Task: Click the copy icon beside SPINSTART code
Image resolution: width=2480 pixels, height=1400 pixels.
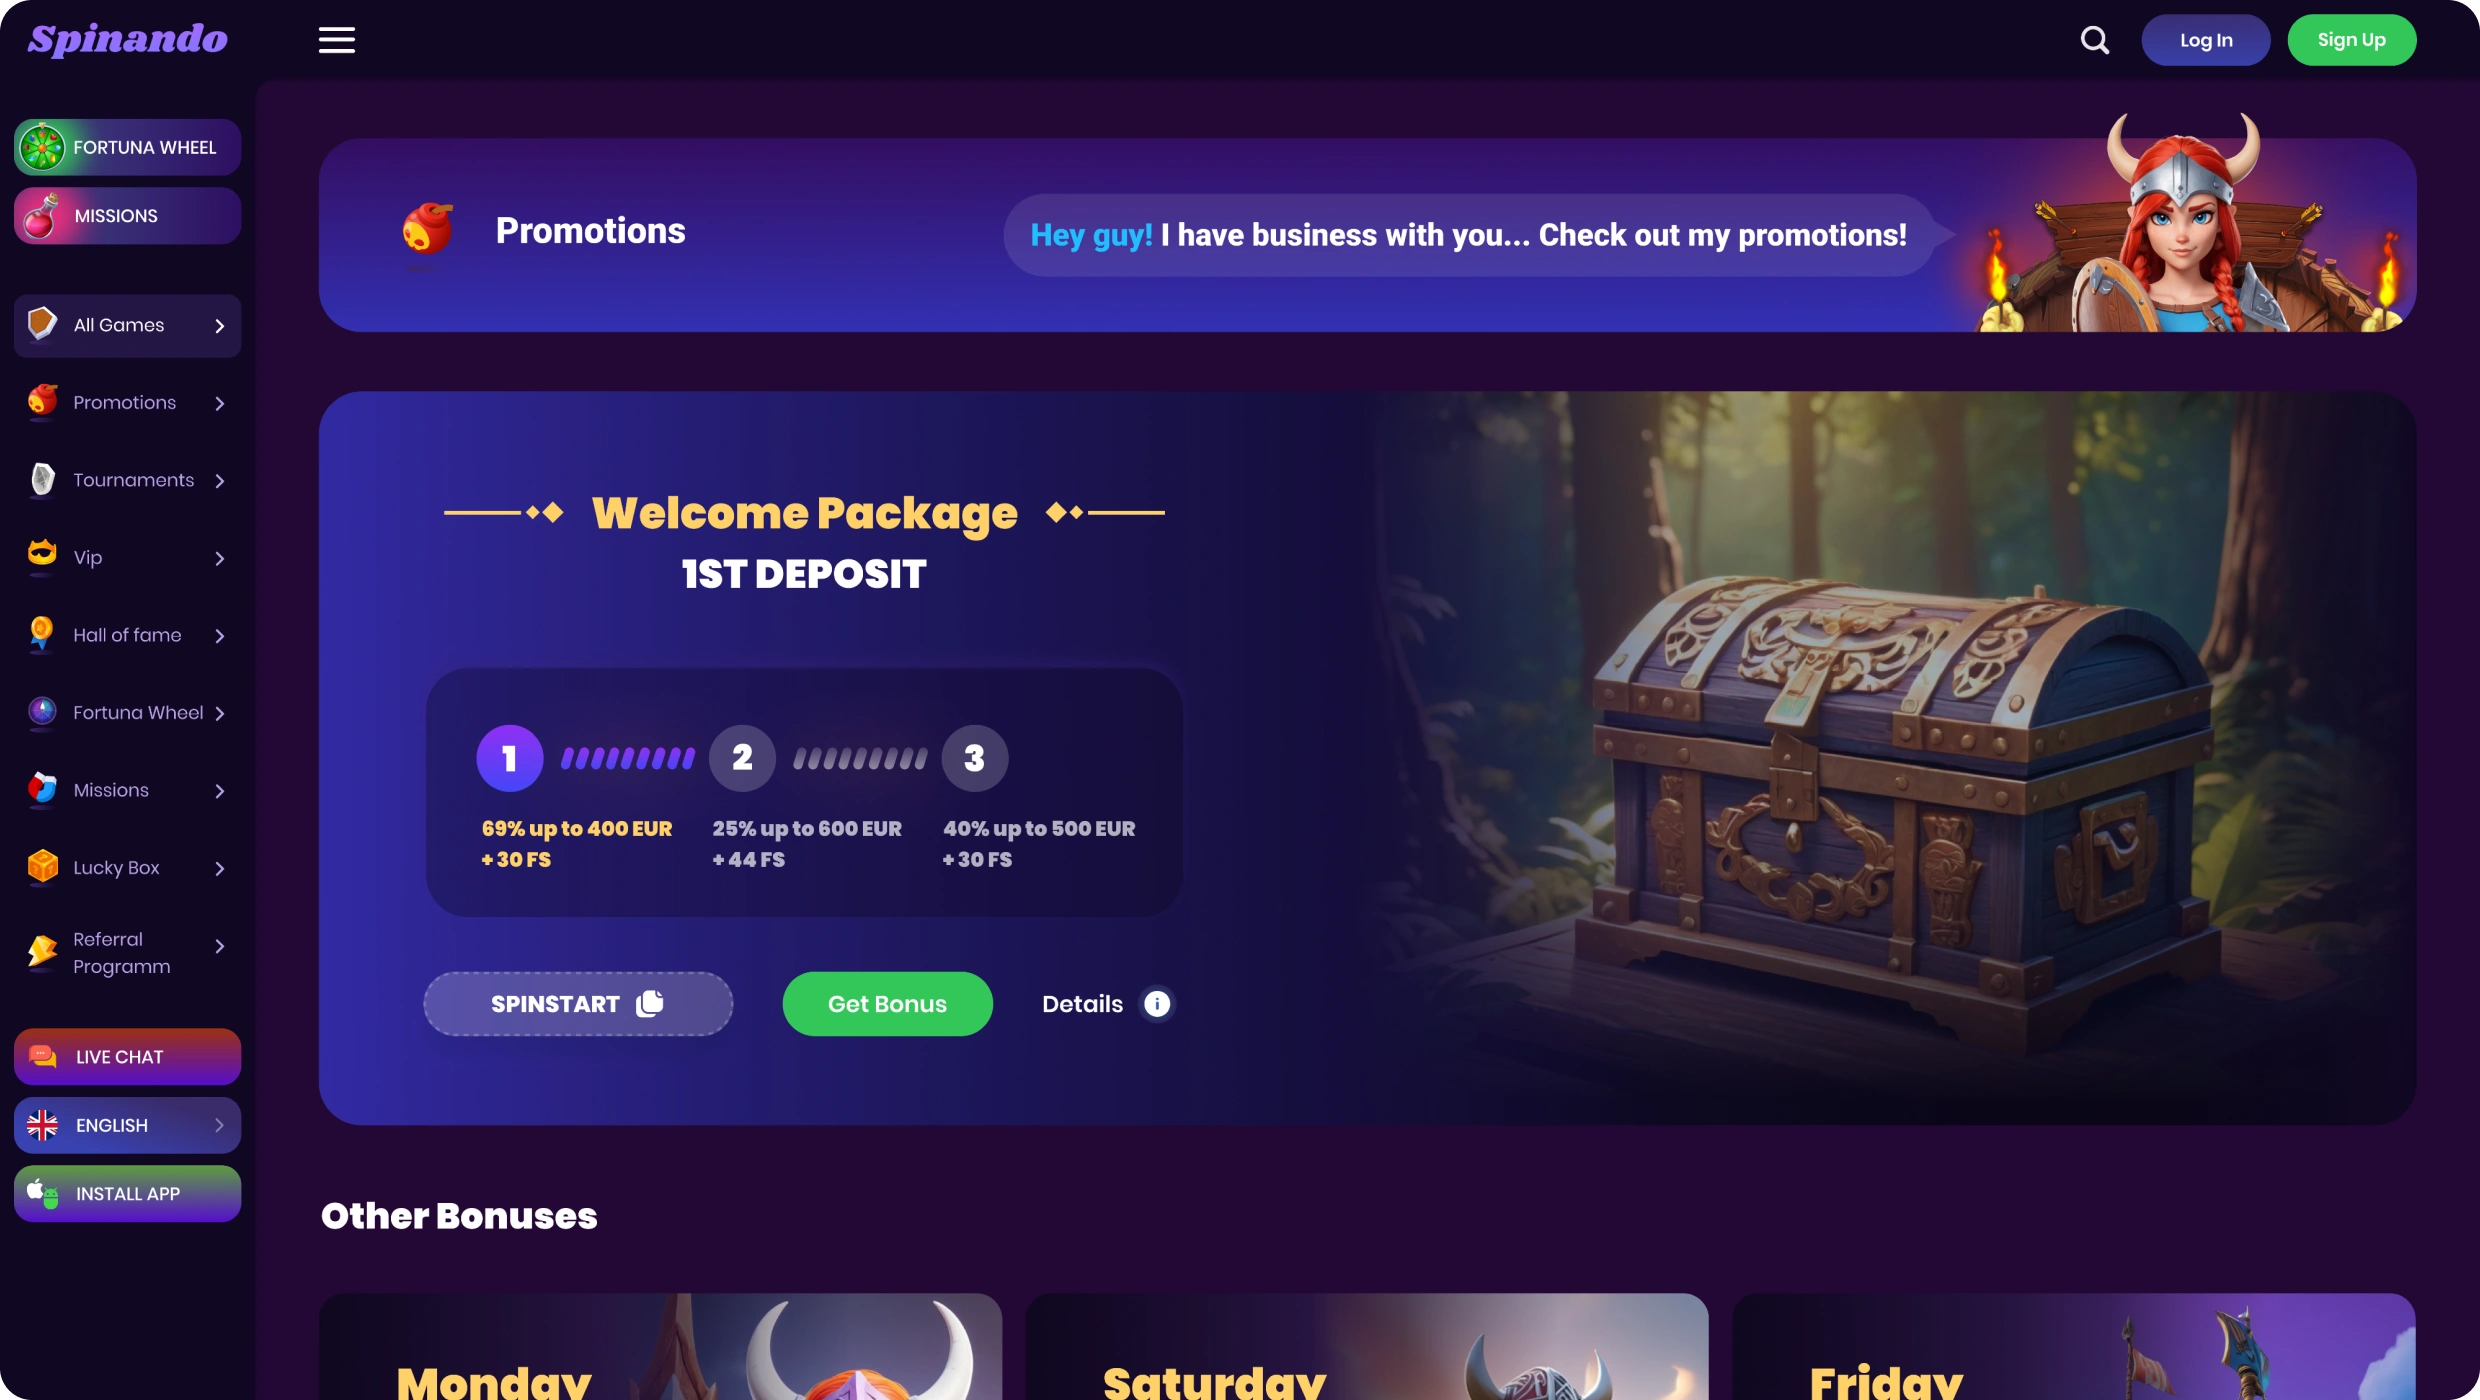Action: 650,1003
